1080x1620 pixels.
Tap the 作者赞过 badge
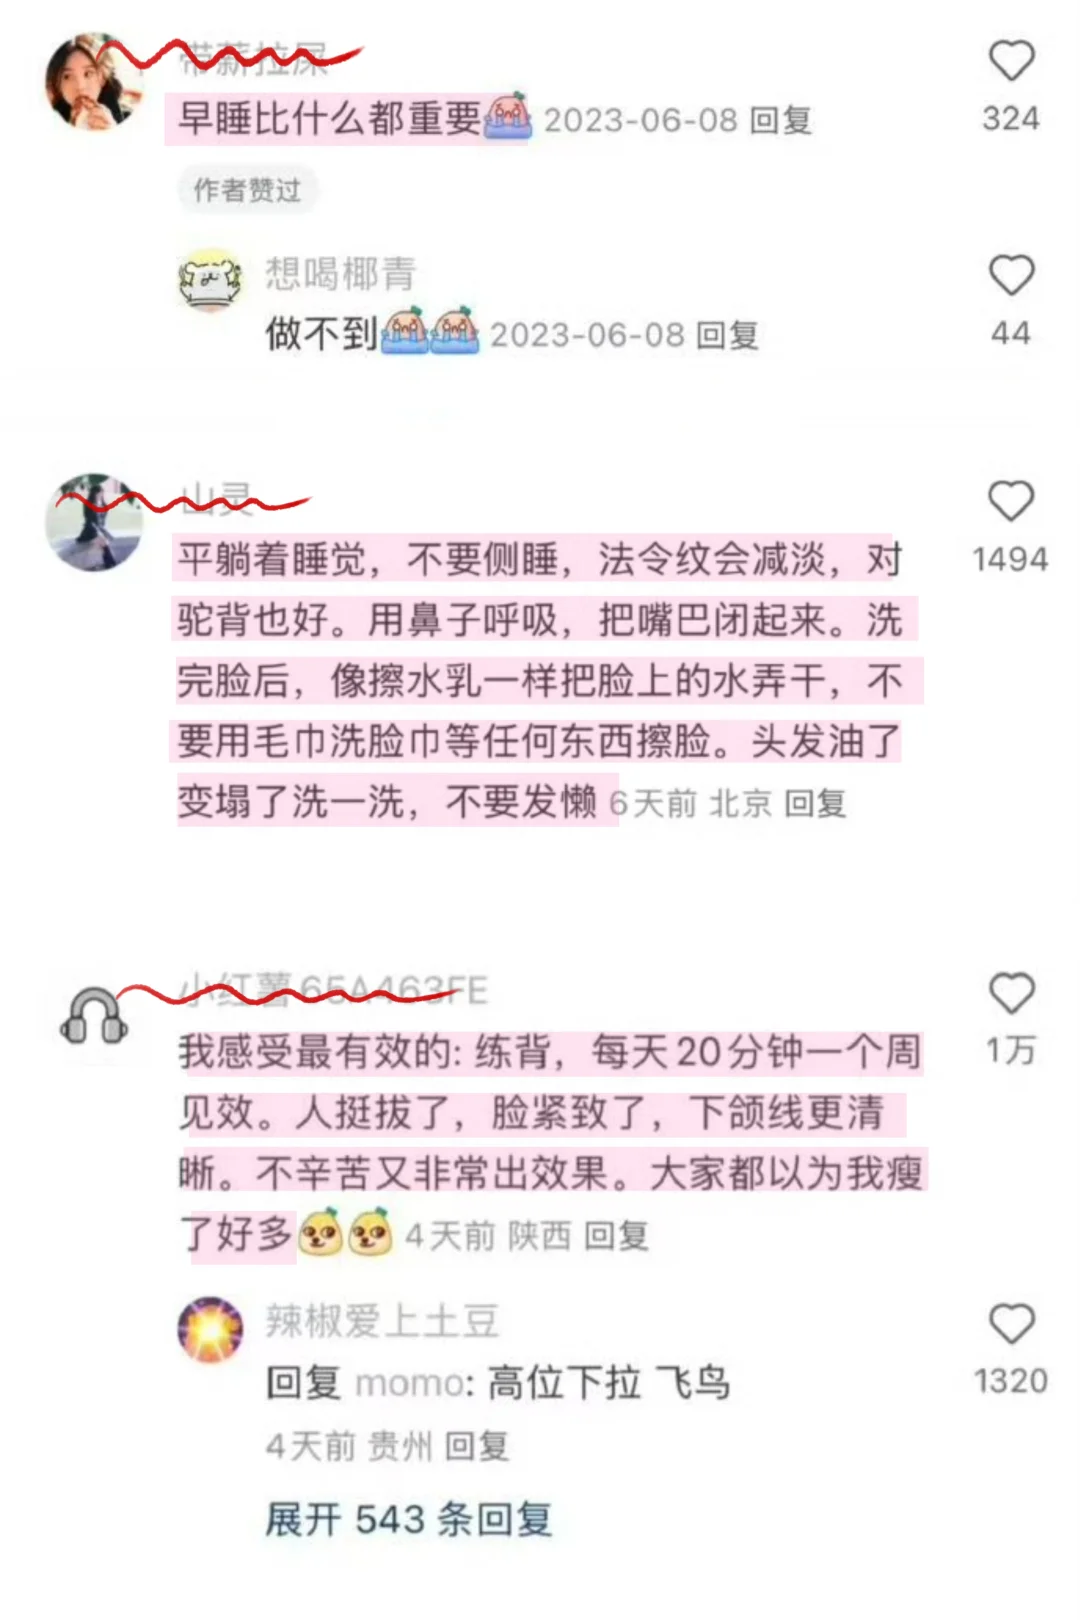coord(247,190)
